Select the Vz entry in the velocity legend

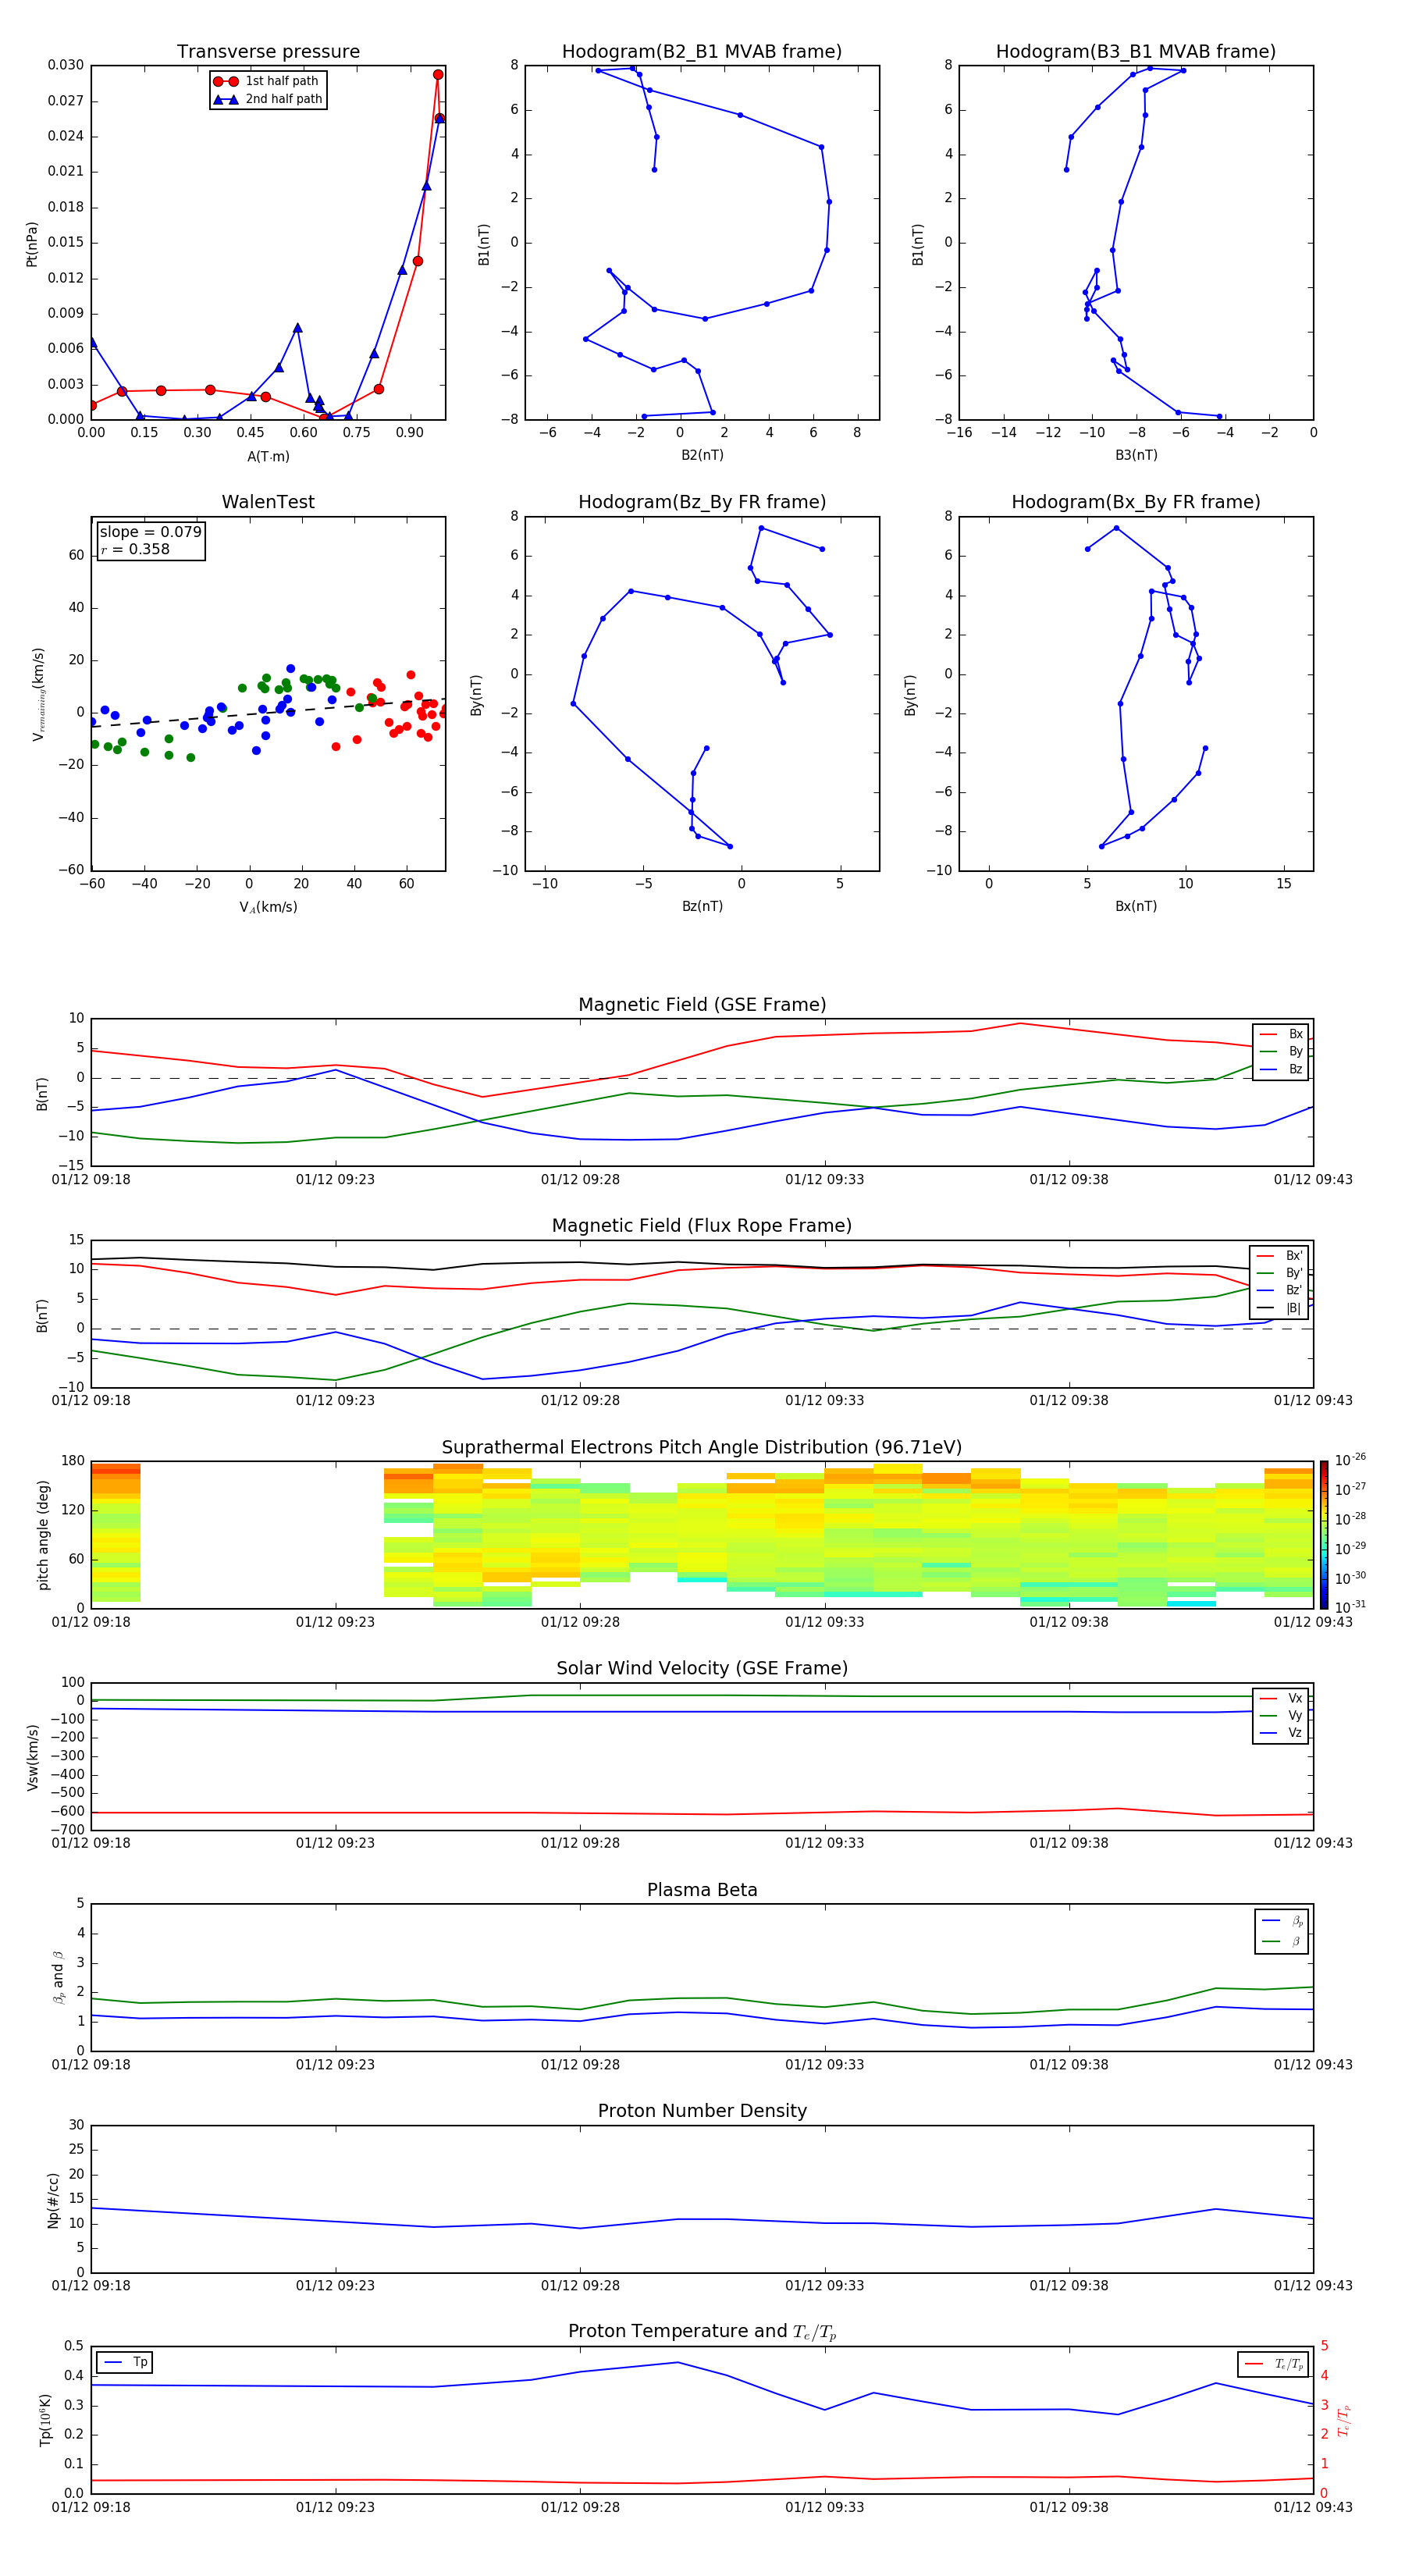[1281, 1733]
